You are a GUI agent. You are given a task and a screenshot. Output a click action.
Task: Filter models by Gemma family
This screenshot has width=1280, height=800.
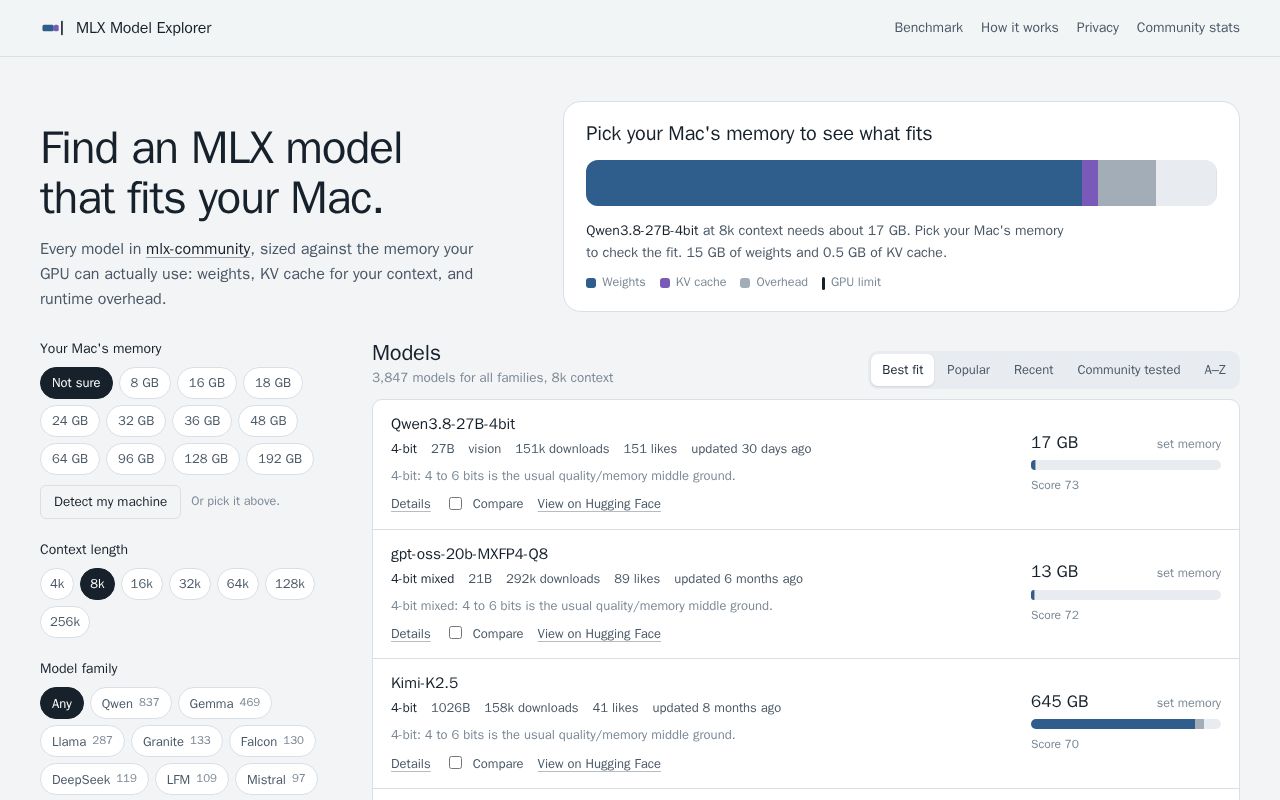point(225,703)
